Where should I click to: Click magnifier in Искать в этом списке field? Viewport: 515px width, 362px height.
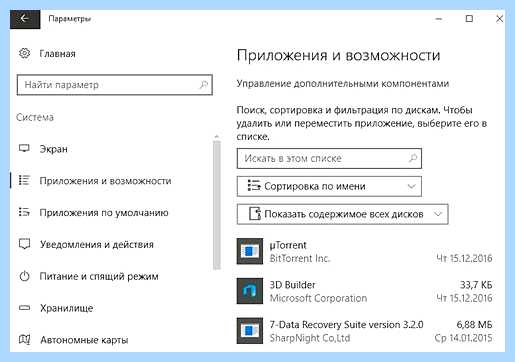coord(413,158)
